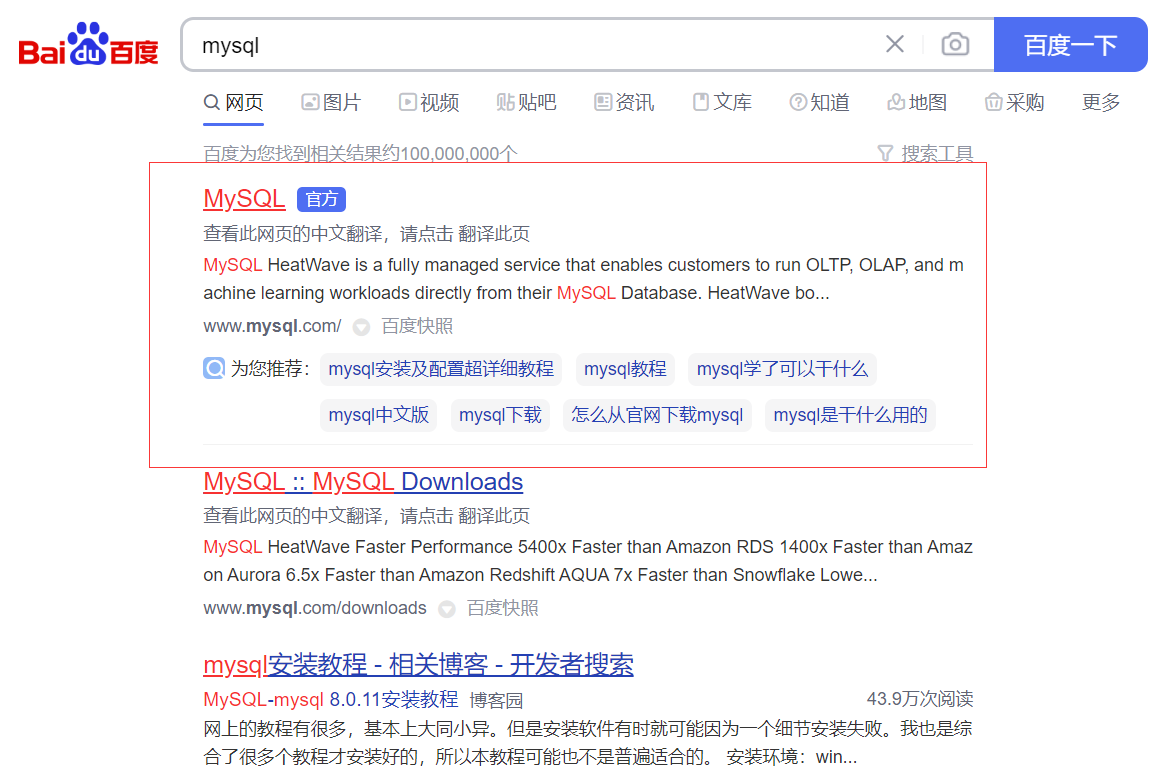Click 翻译此页 under MySQL Downloads result
This screenshot has width=1152, height=766.
494,516
